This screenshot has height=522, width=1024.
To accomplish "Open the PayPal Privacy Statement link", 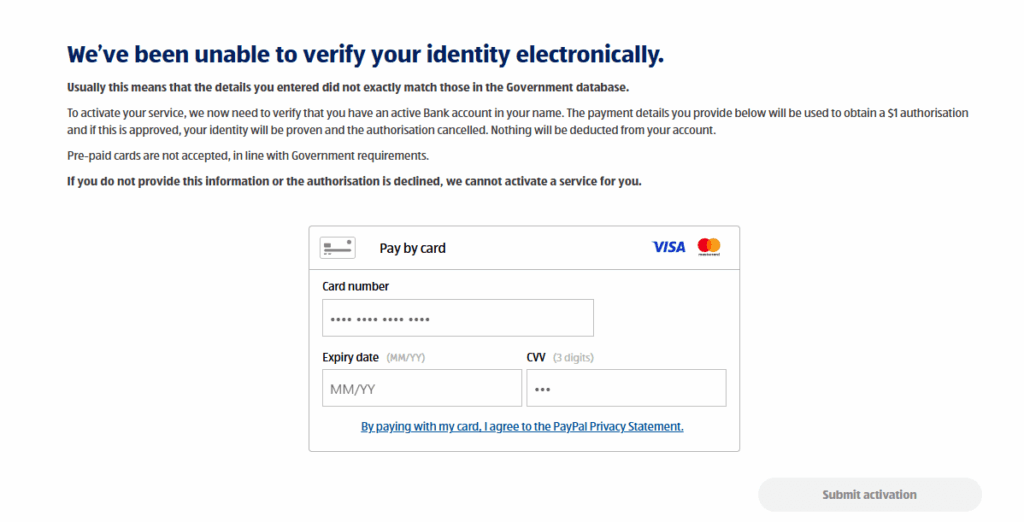I will pyautogui.click(x=522, y=426).
